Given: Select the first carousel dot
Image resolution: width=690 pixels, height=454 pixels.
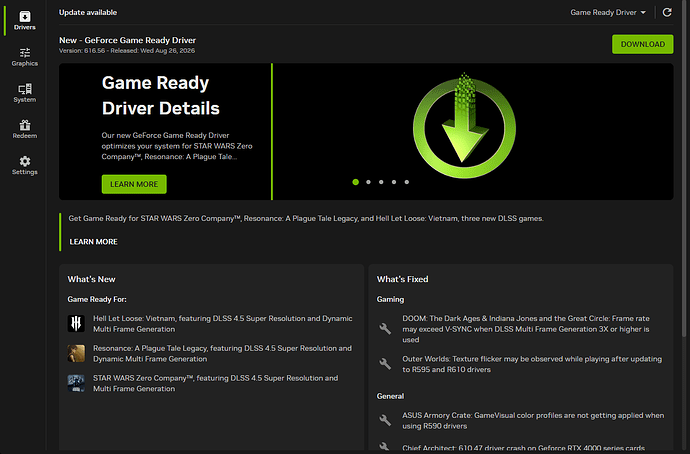Looking at the screenshot, I should tap(356, 182).
